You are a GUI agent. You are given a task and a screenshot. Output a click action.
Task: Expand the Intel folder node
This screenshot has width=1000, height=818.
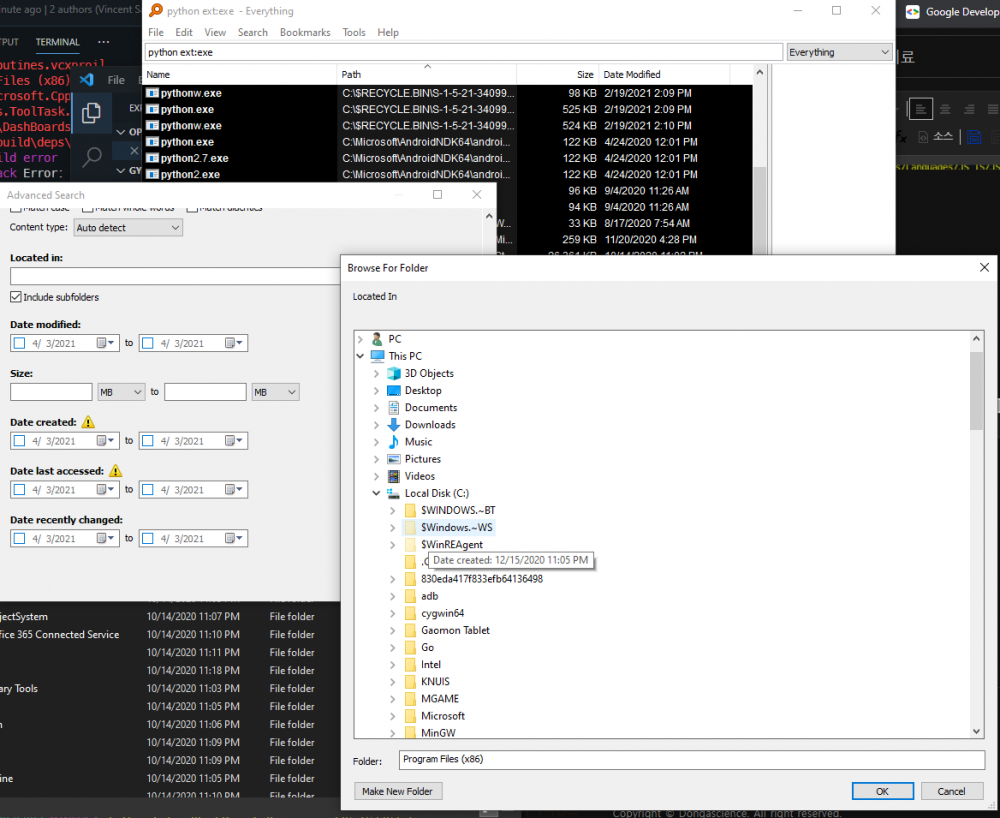393,664
